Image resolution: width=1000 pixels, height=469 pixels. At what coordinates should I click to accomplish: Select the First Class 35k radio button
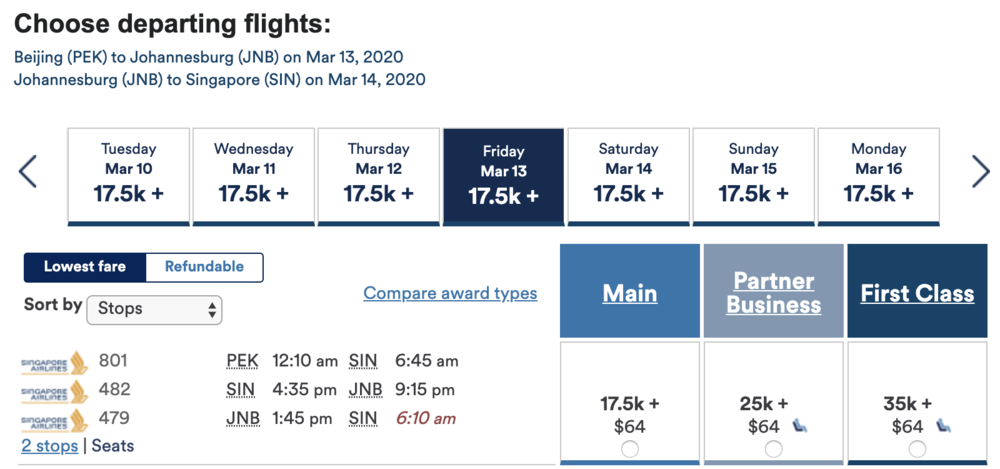[917, 449]
